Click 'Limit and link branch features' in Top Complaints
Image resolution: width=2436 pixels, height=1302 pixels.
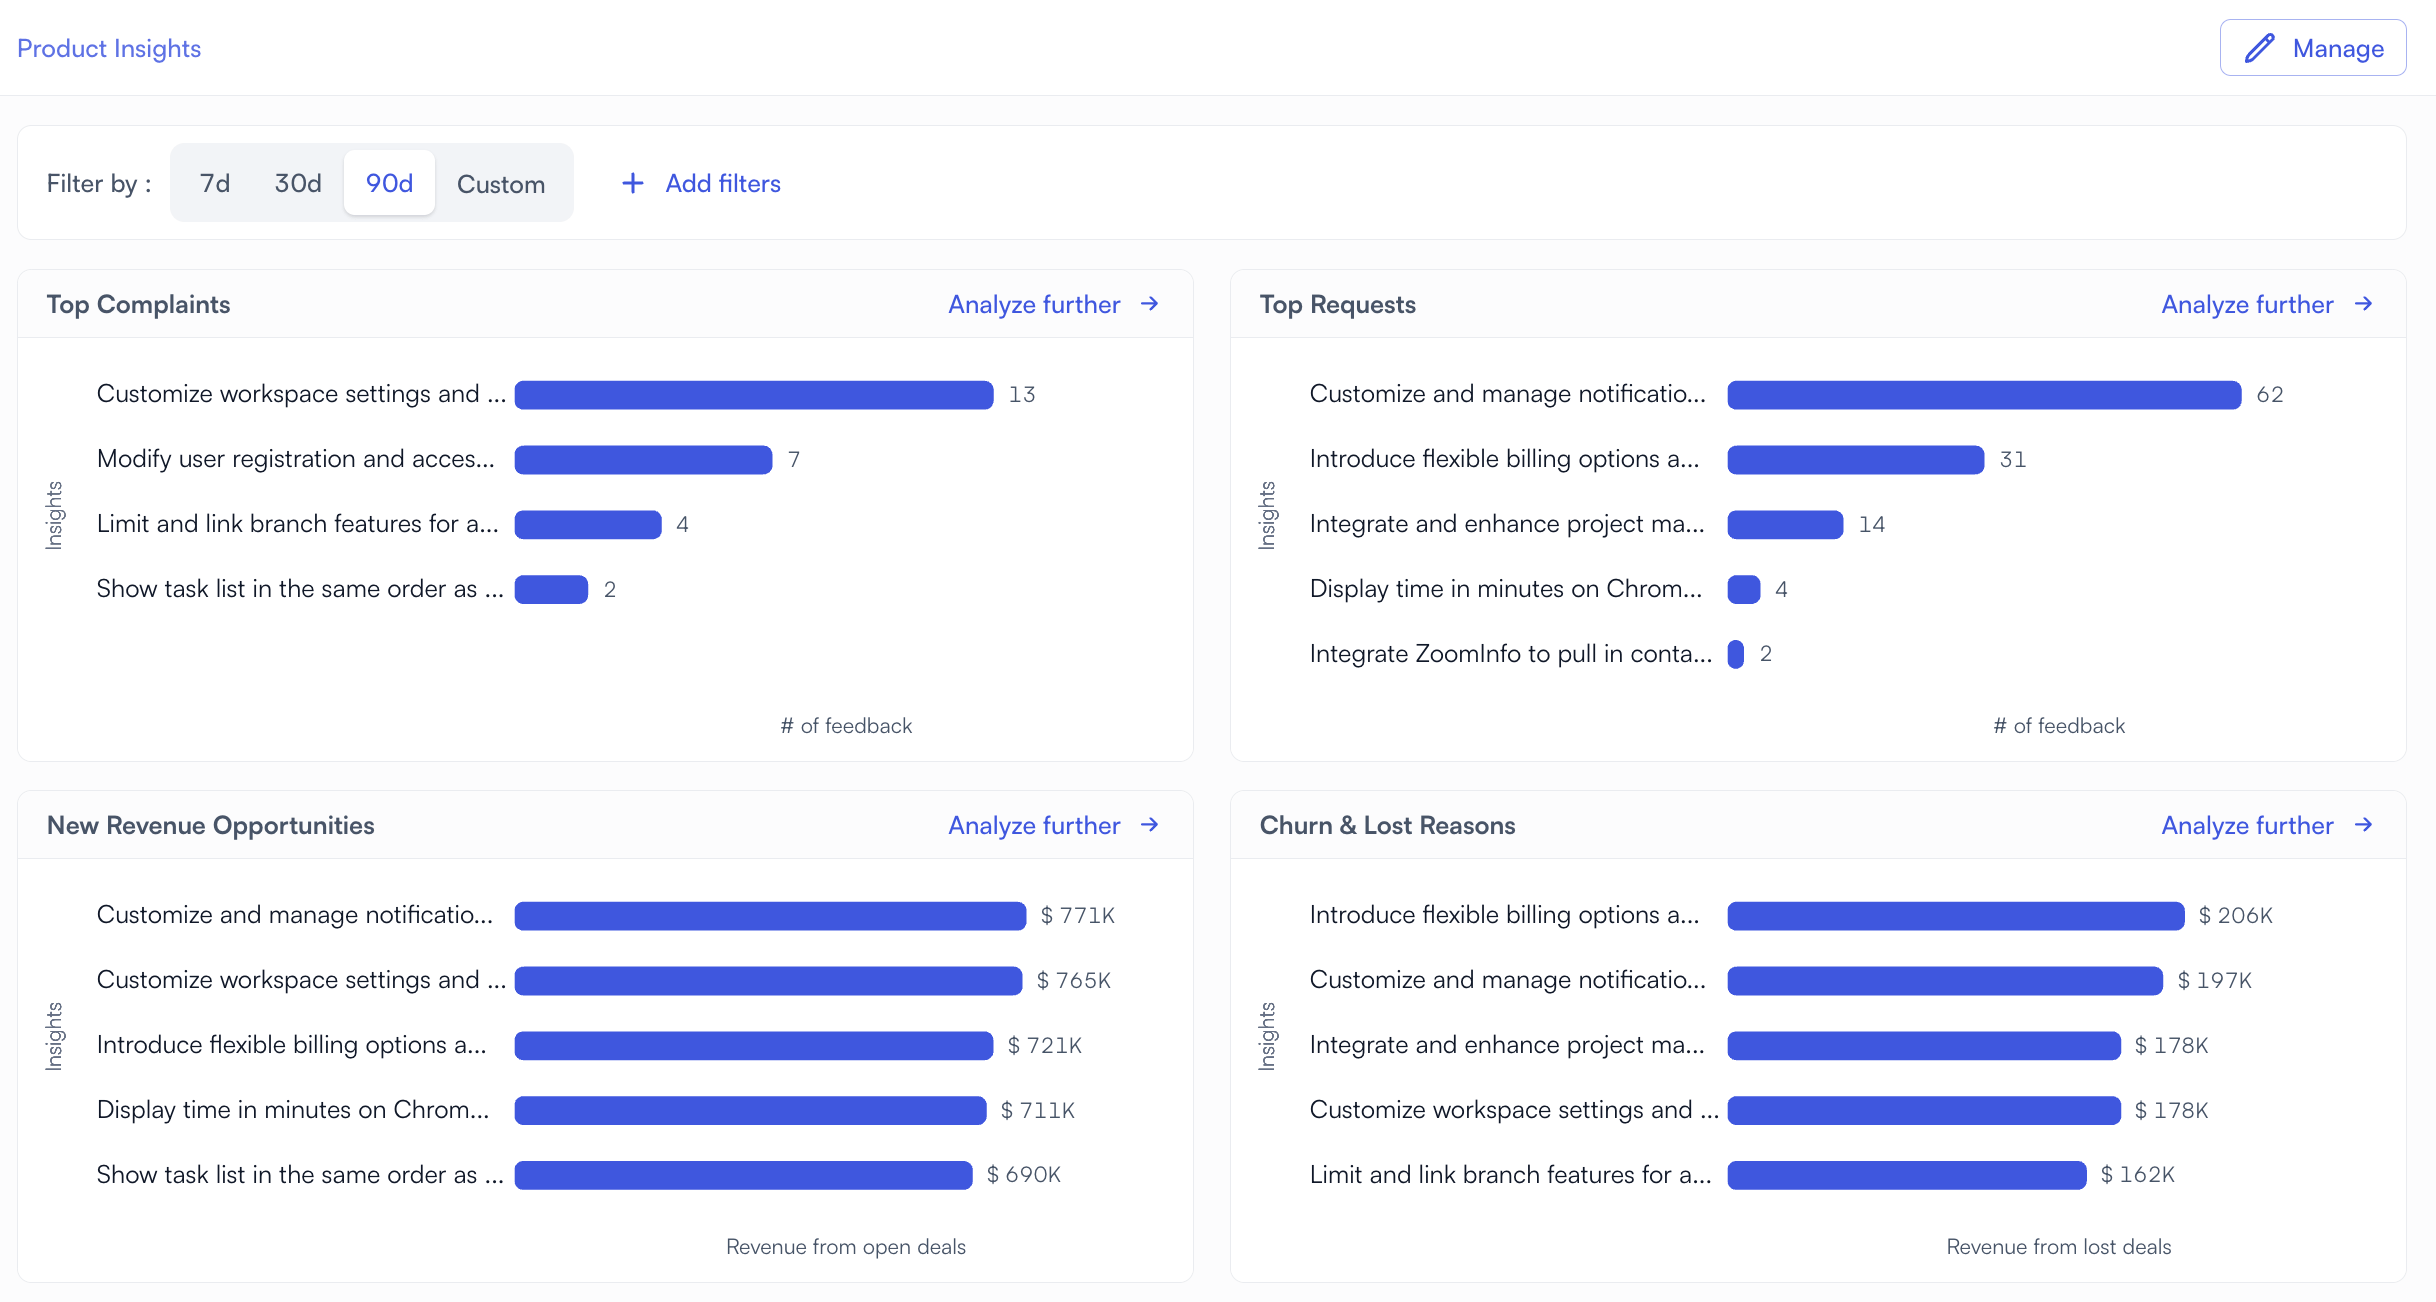point(297,523)
